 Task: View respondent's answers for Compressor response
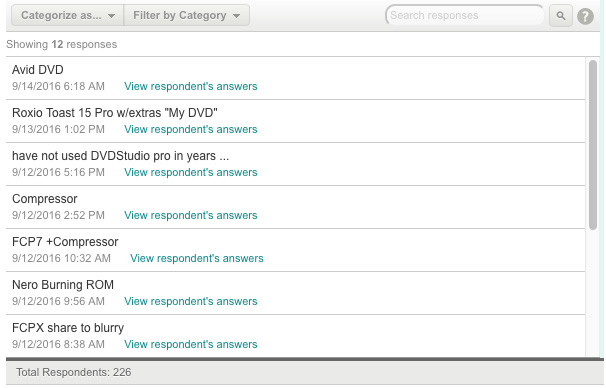coord(191,215)
